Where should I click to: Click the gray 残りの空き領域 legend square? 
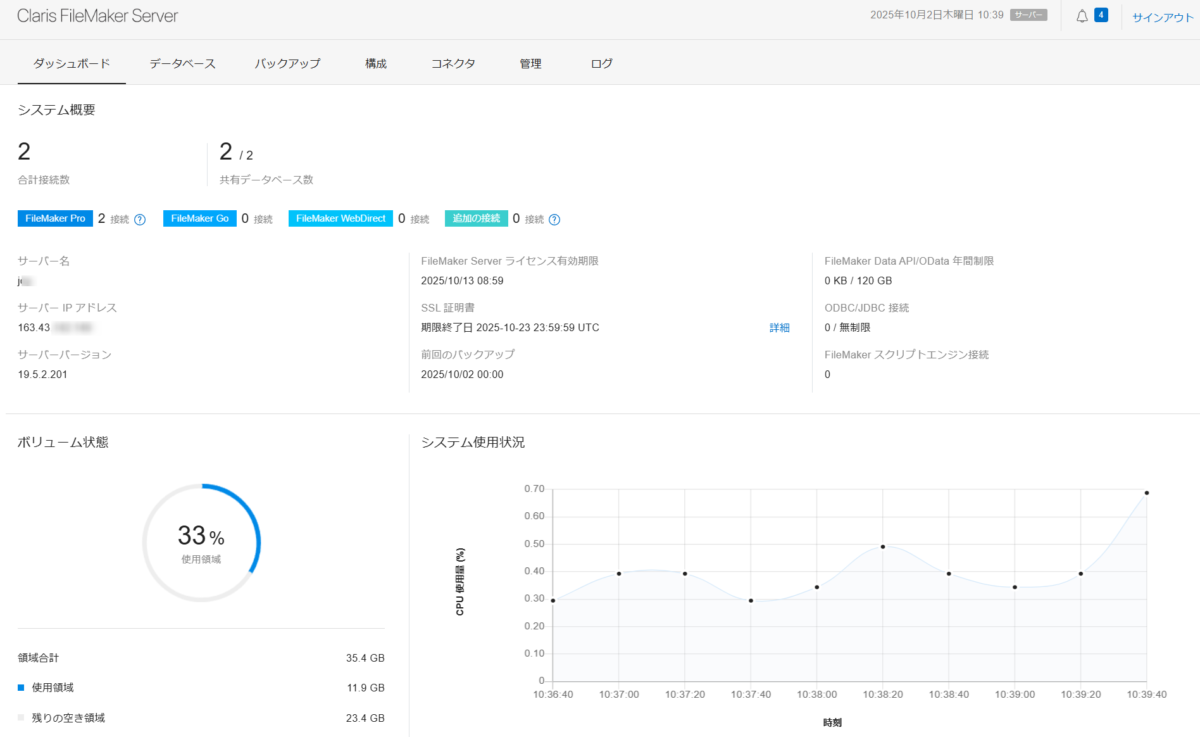(21, 718)
